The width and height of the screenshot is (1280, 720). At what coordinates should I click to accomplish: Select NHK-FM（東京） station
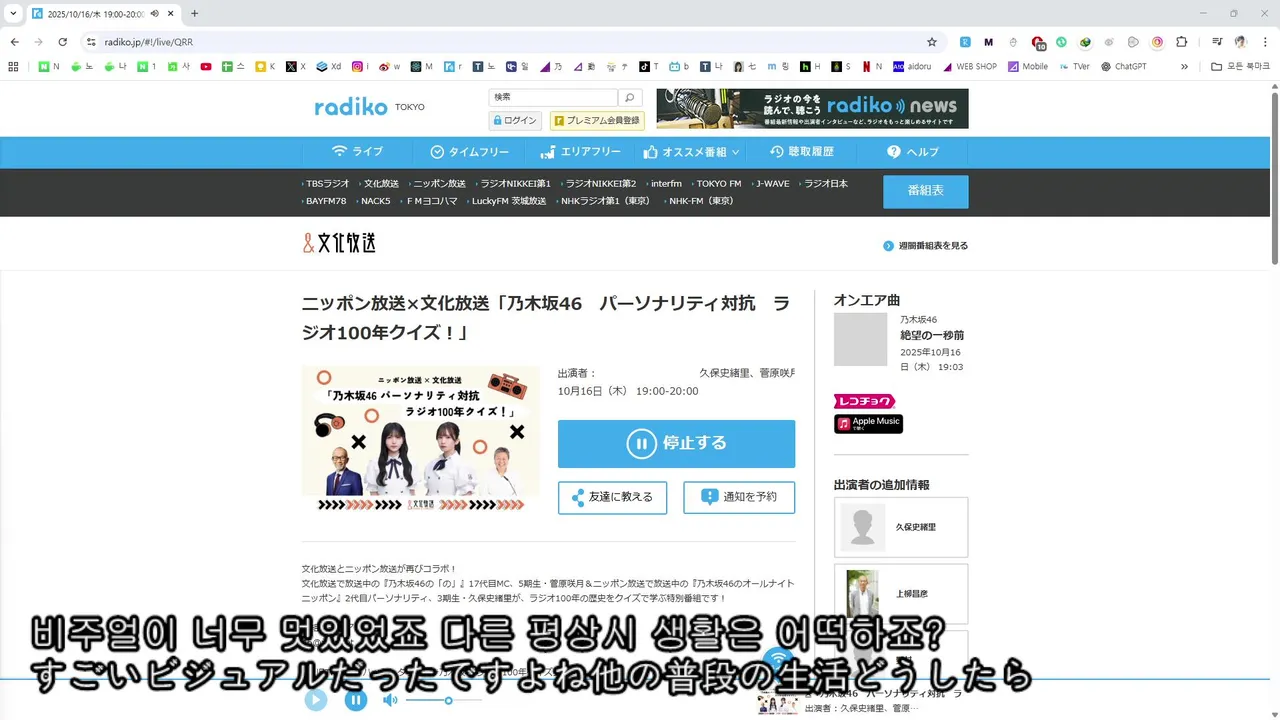point(700,201)
